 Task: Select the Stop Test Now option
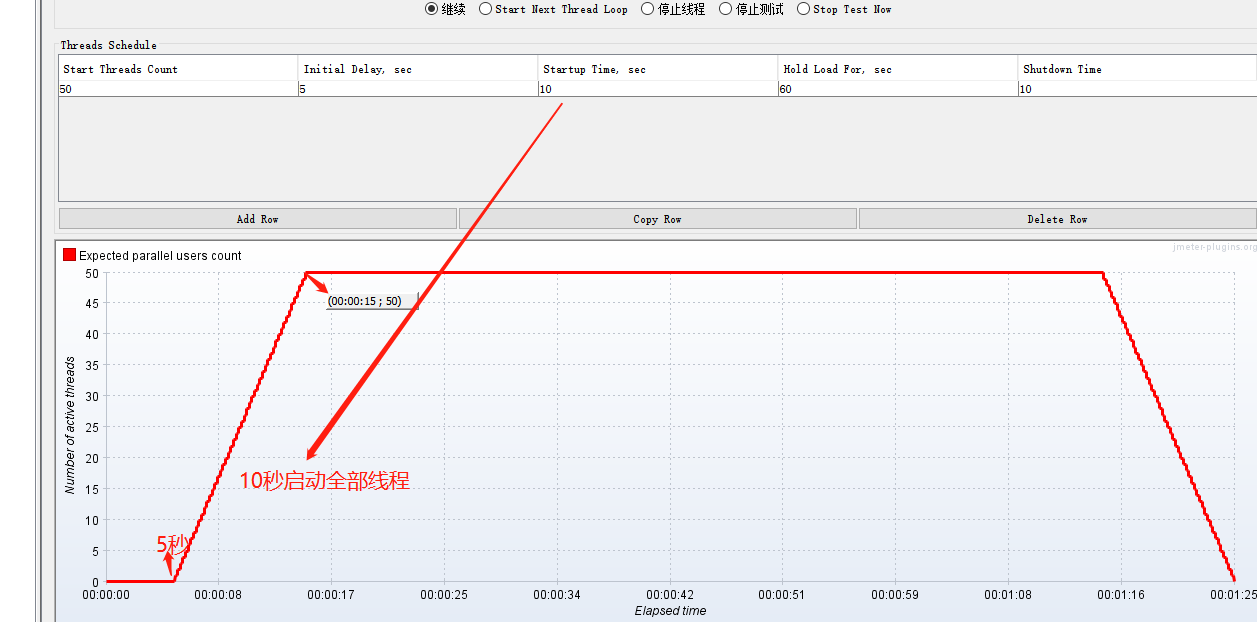click(804, 9)
